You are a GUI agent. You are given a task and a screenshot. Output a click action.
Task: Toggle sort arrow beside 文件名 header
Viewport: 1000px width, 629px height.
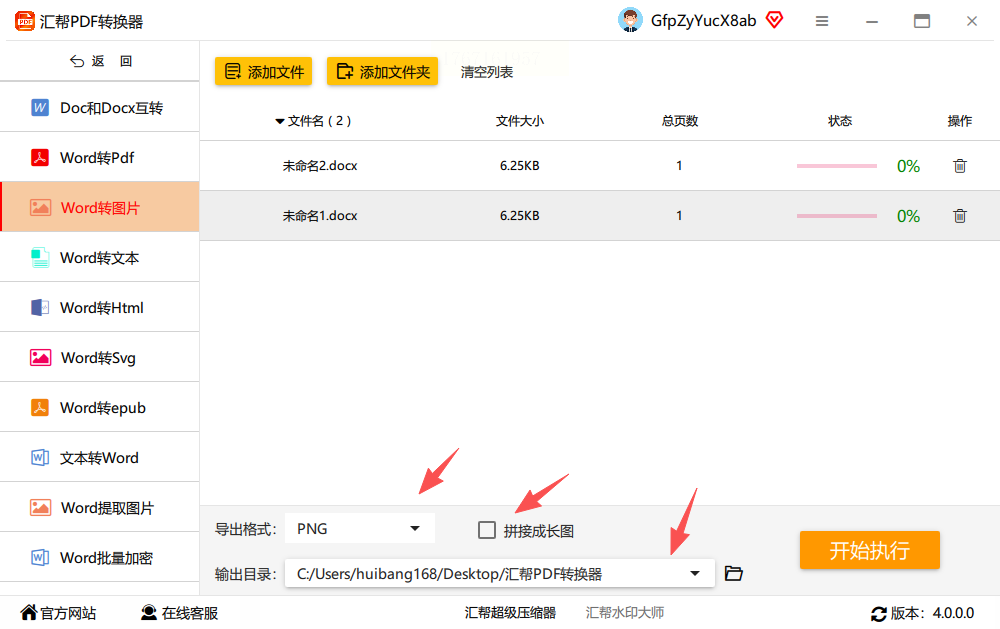pyautogui.click(x=279, y=121)
